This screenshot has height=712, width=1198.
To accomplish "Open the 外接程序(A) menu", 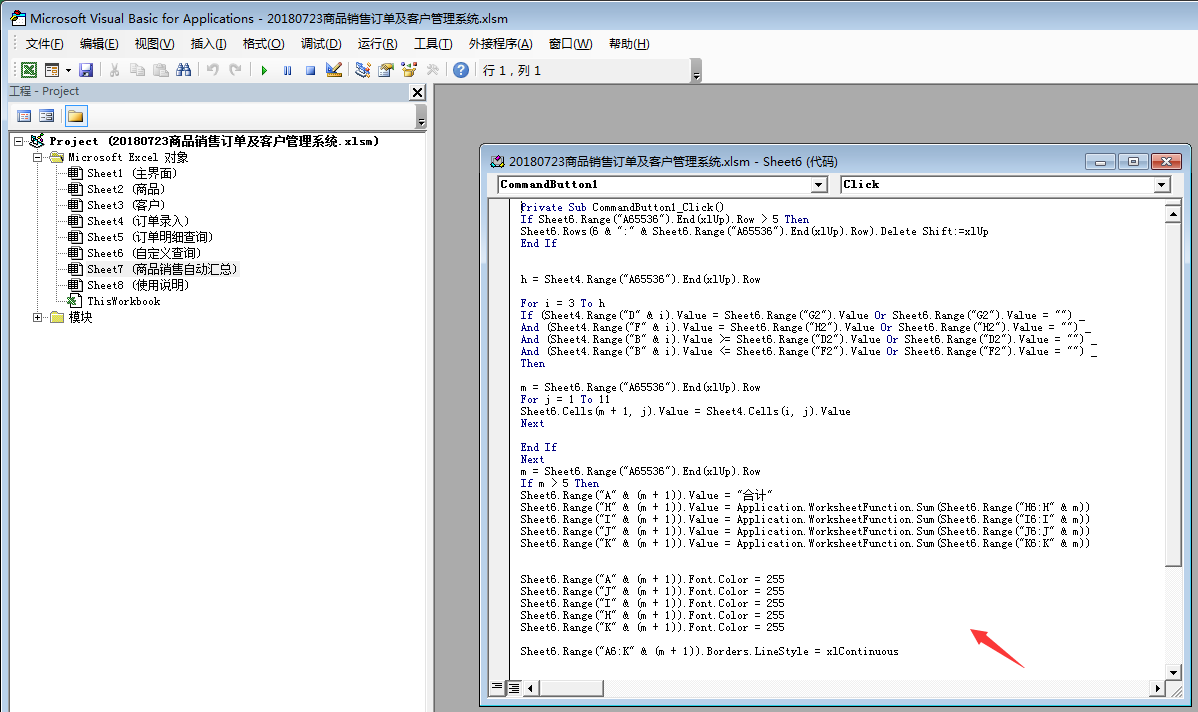I will [x=500, y=44].
